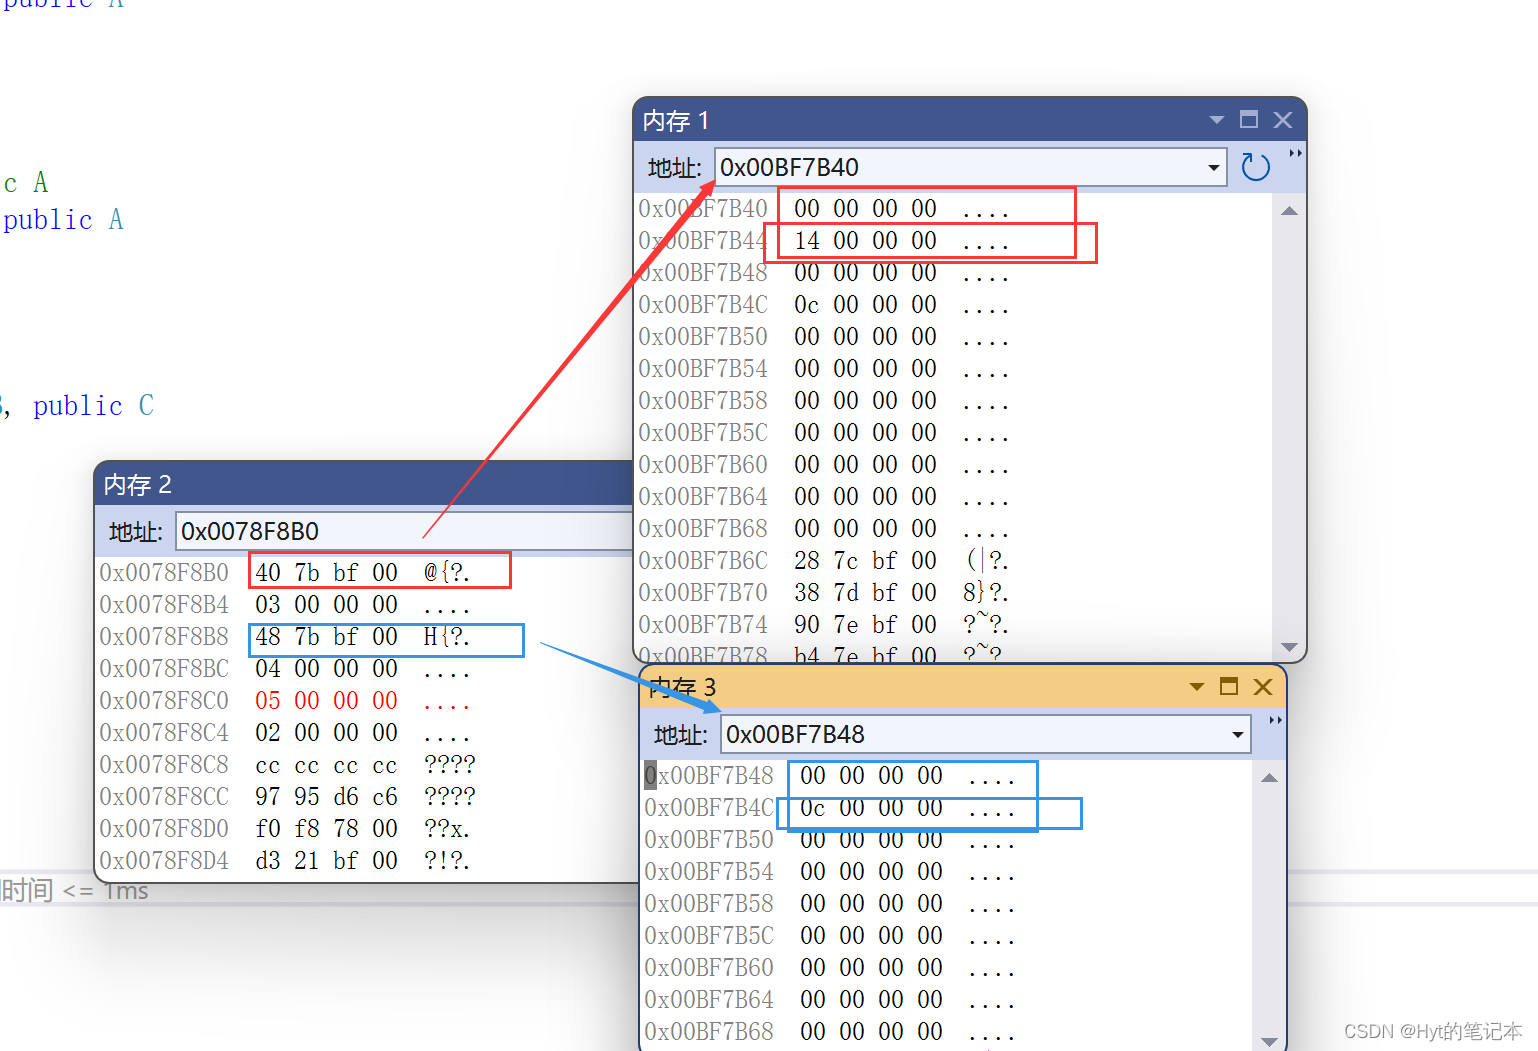Click bytes 97 95 d6 c6 in Memory 2
This screenshot has height=1051, width=1538.
(326, 797)
